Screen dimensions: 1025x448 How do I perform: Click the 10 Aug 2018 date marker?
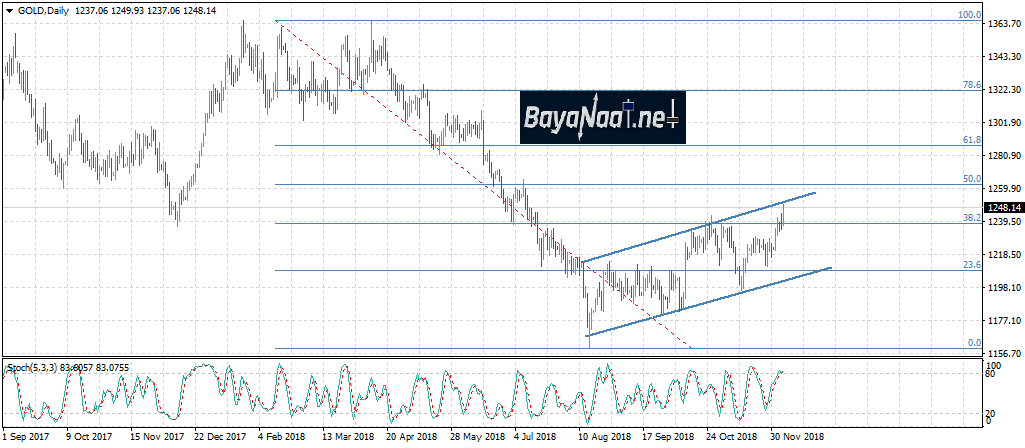tap(603, 437)
